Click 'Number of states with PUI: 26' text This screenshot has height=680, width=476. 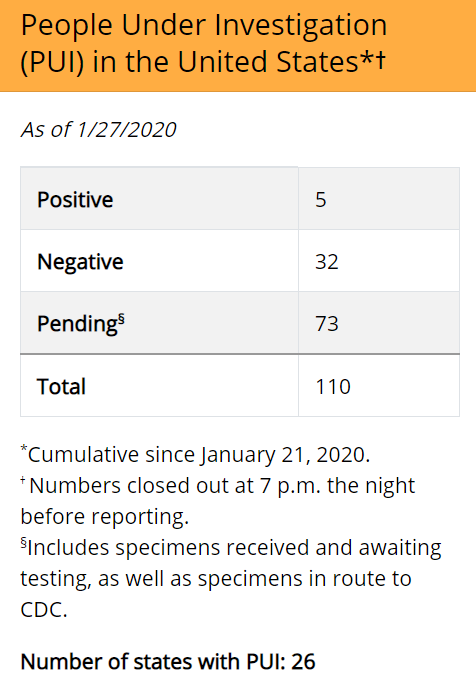click(168, 662)
